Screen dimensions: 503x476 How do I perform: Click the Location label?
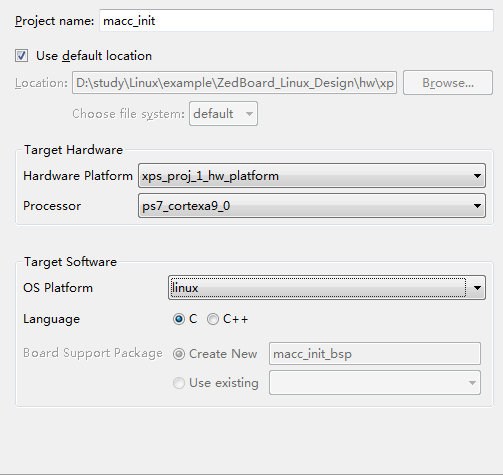41,83
